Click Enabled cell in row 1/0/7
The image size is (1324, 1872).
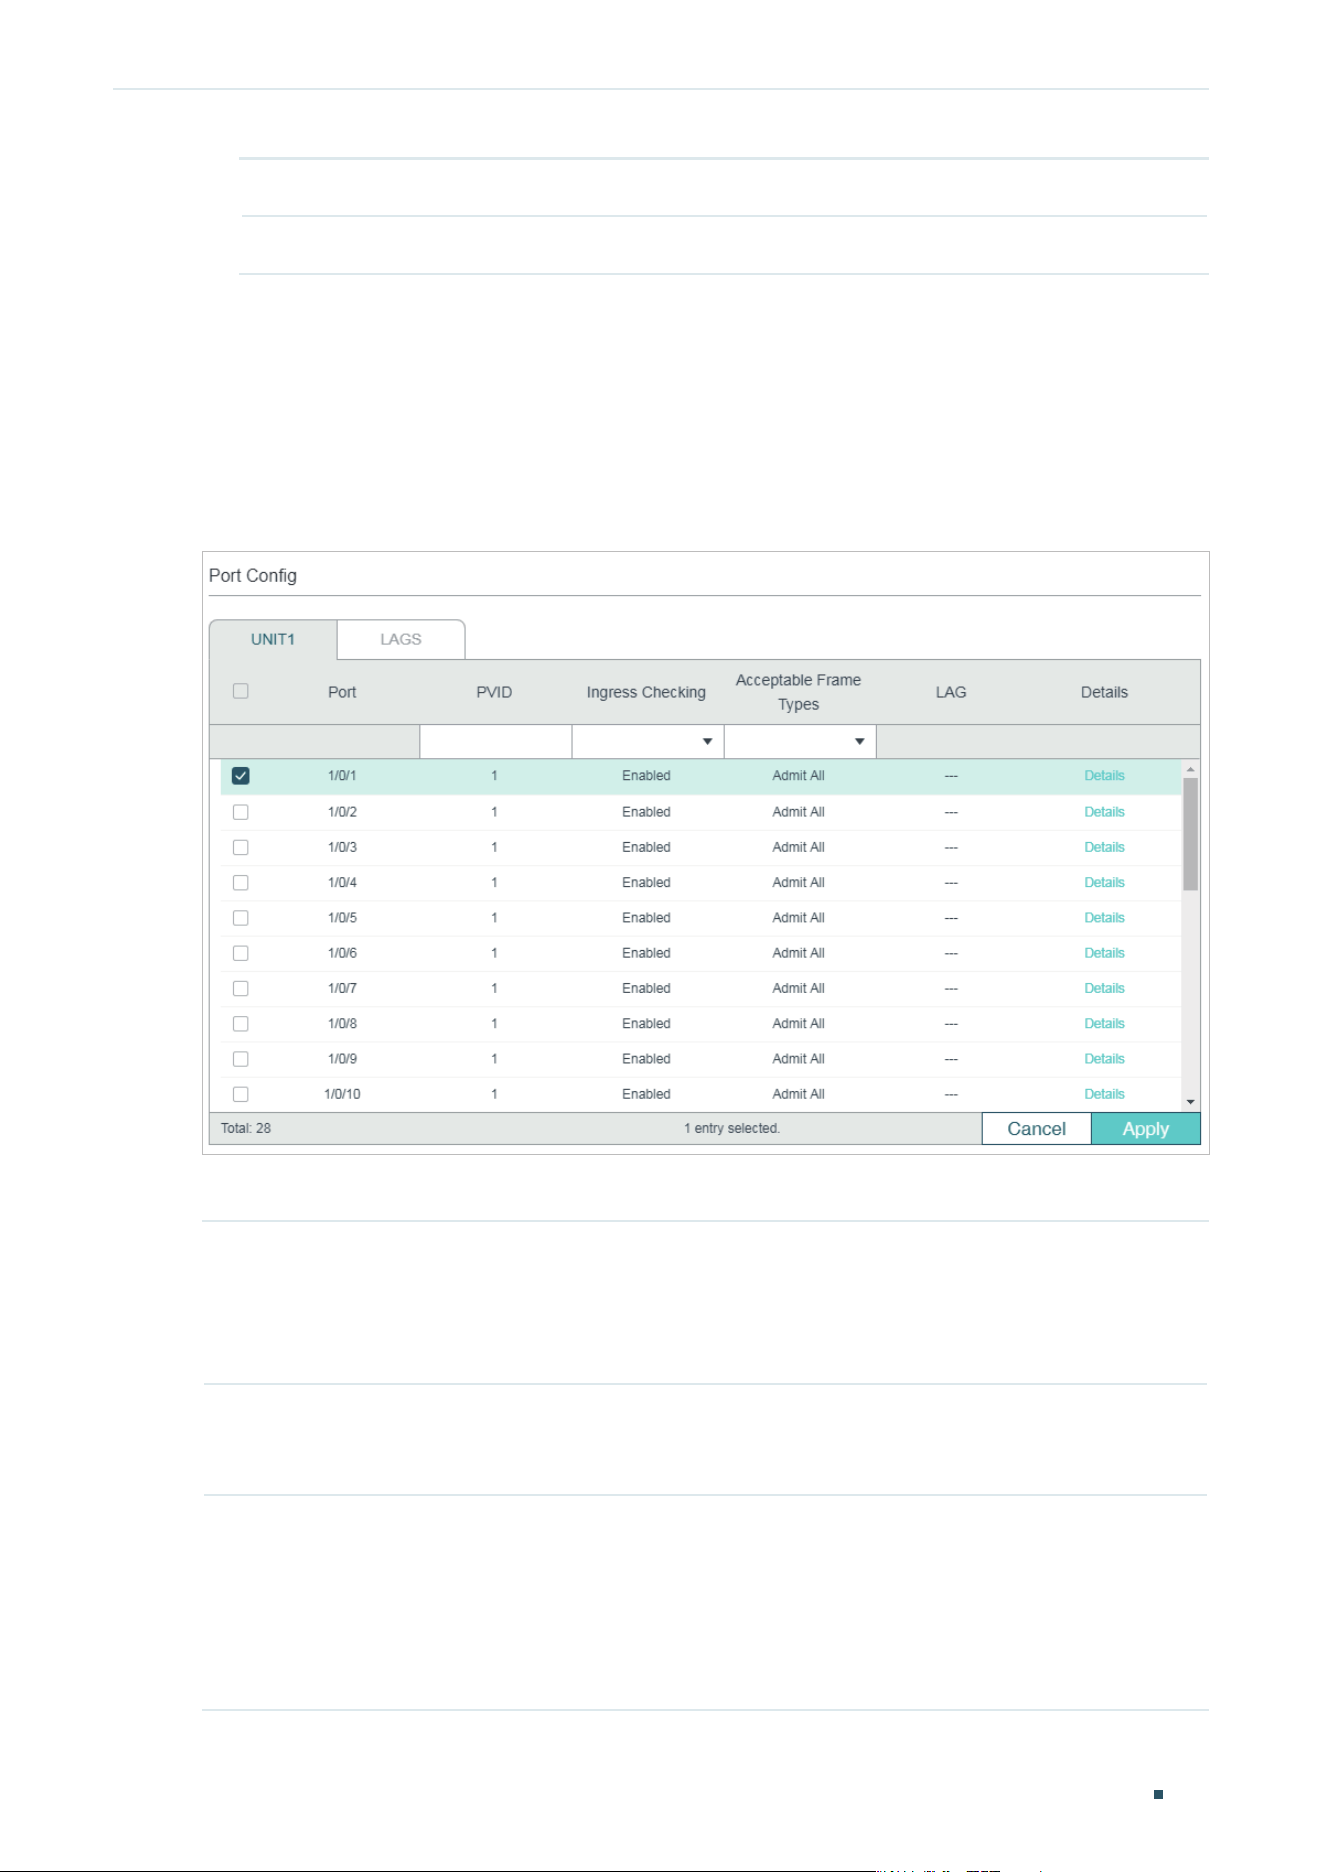click(646, 988)
